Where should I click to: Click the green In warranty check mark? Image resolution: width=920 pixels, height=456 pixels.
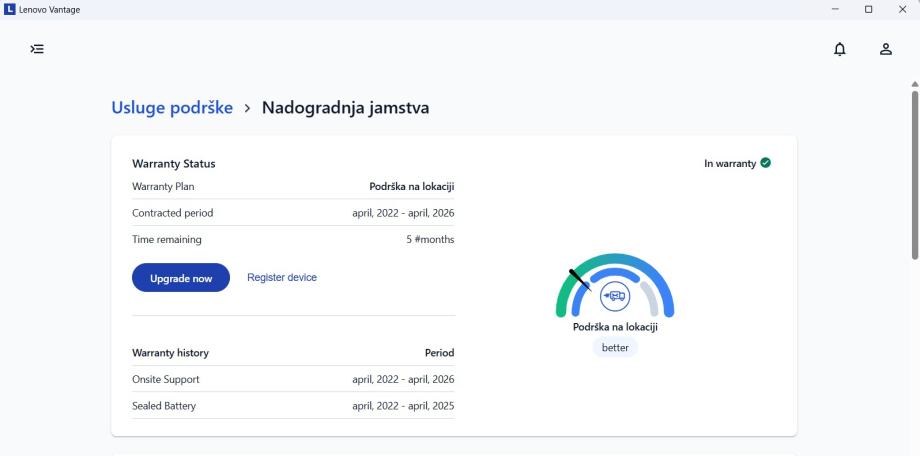point(766,163)
